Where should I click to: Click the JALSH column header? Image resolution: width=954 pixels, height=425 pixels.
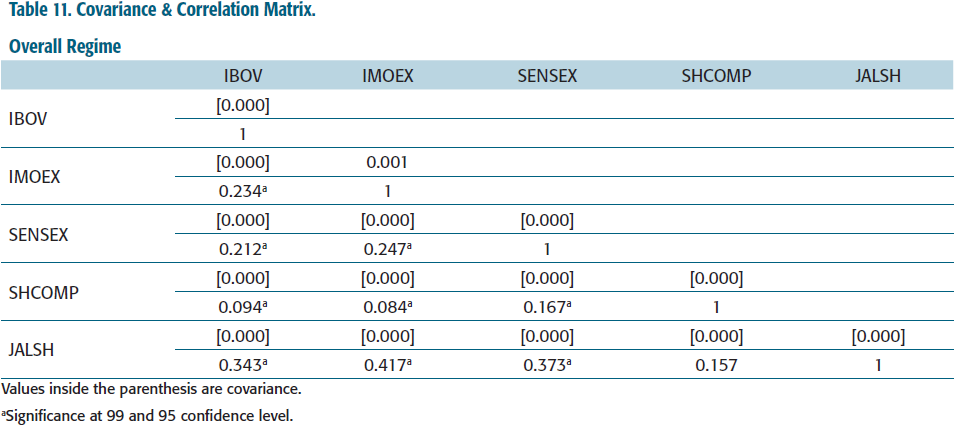[x=878, y=76]
